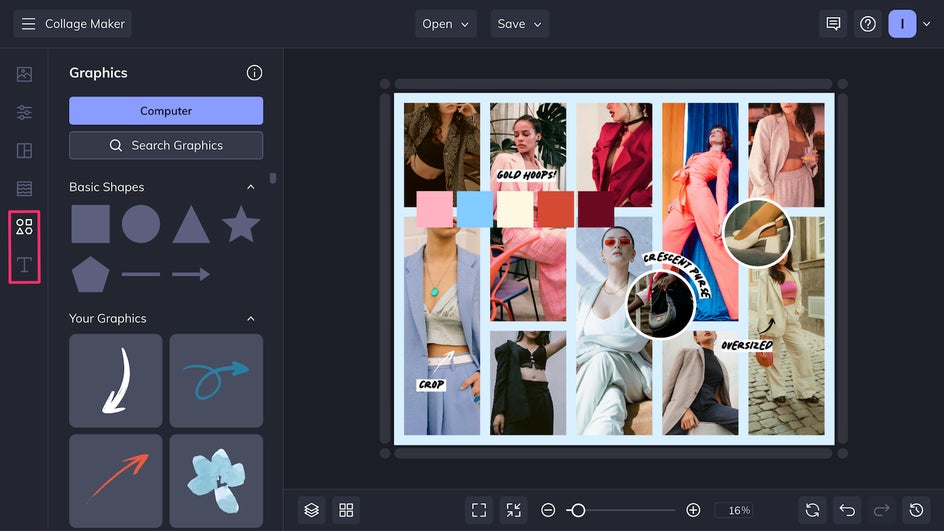Collapse the Basic Shapes section
944x531 pixels.
pyautogui.click(x=250, y=187)
